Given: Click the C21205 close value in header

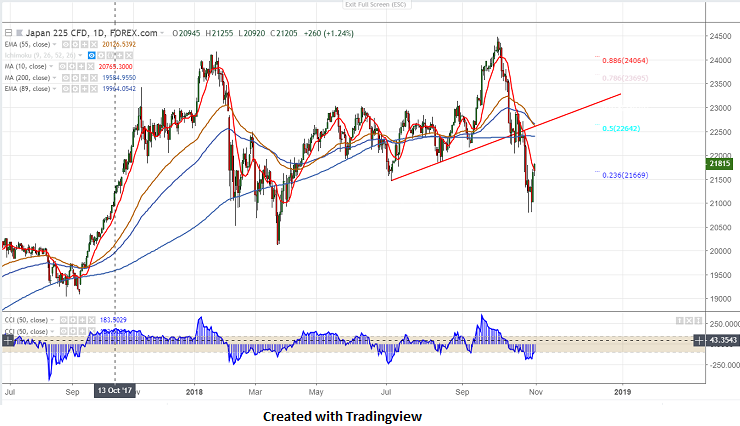Looking at the screenshot, I should click(284, 33).
